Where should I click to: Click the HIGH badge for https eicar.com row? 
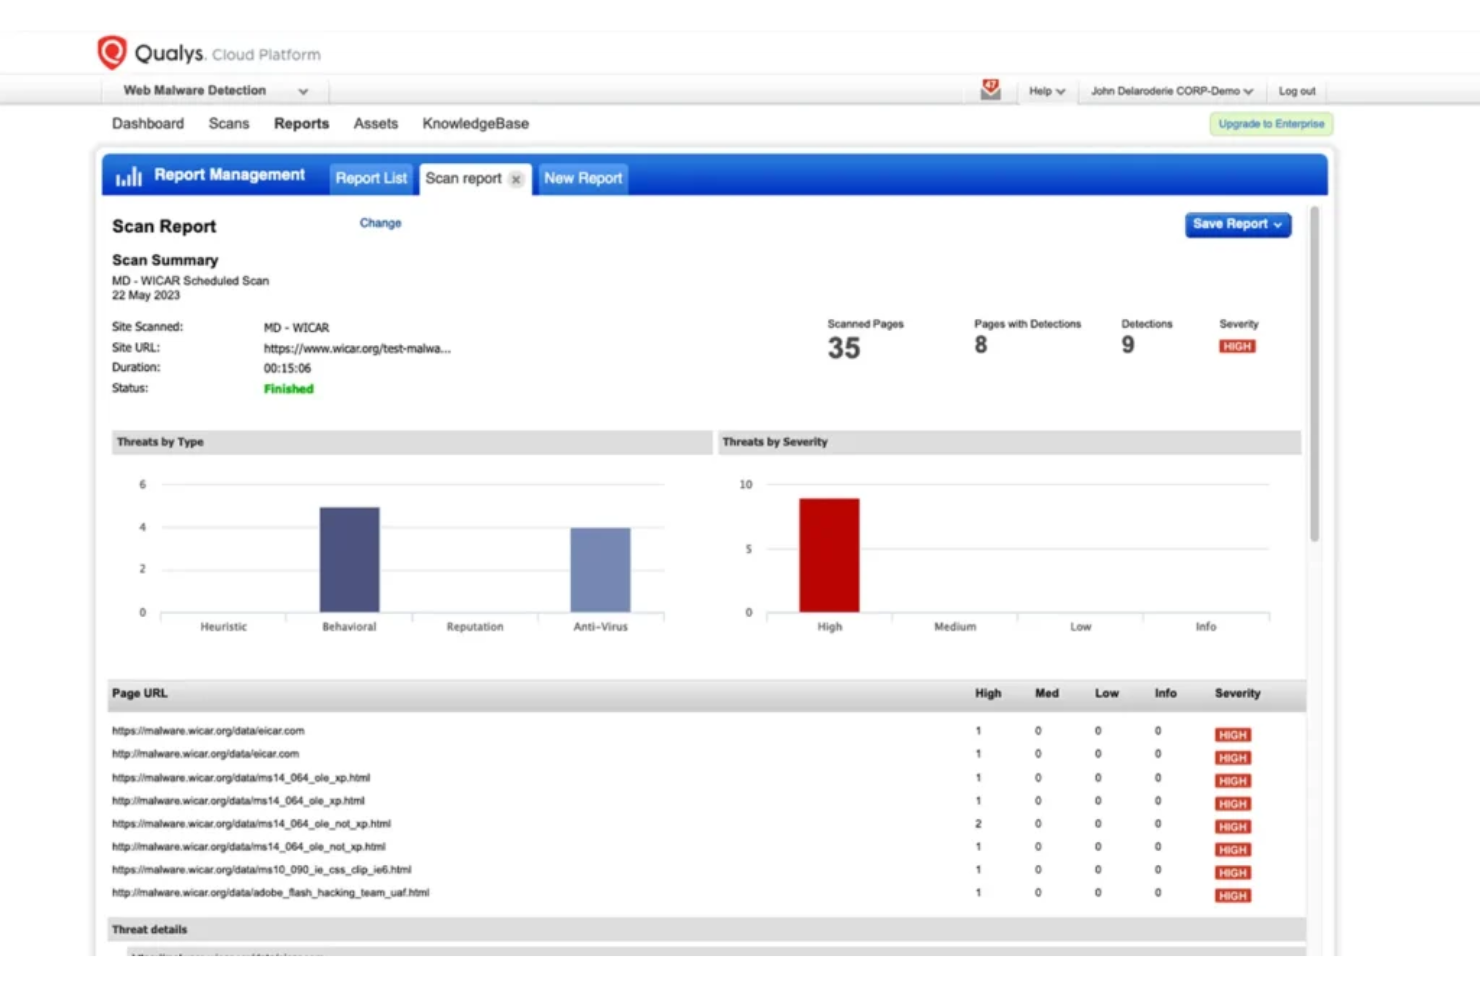(x=1232, y=735)
